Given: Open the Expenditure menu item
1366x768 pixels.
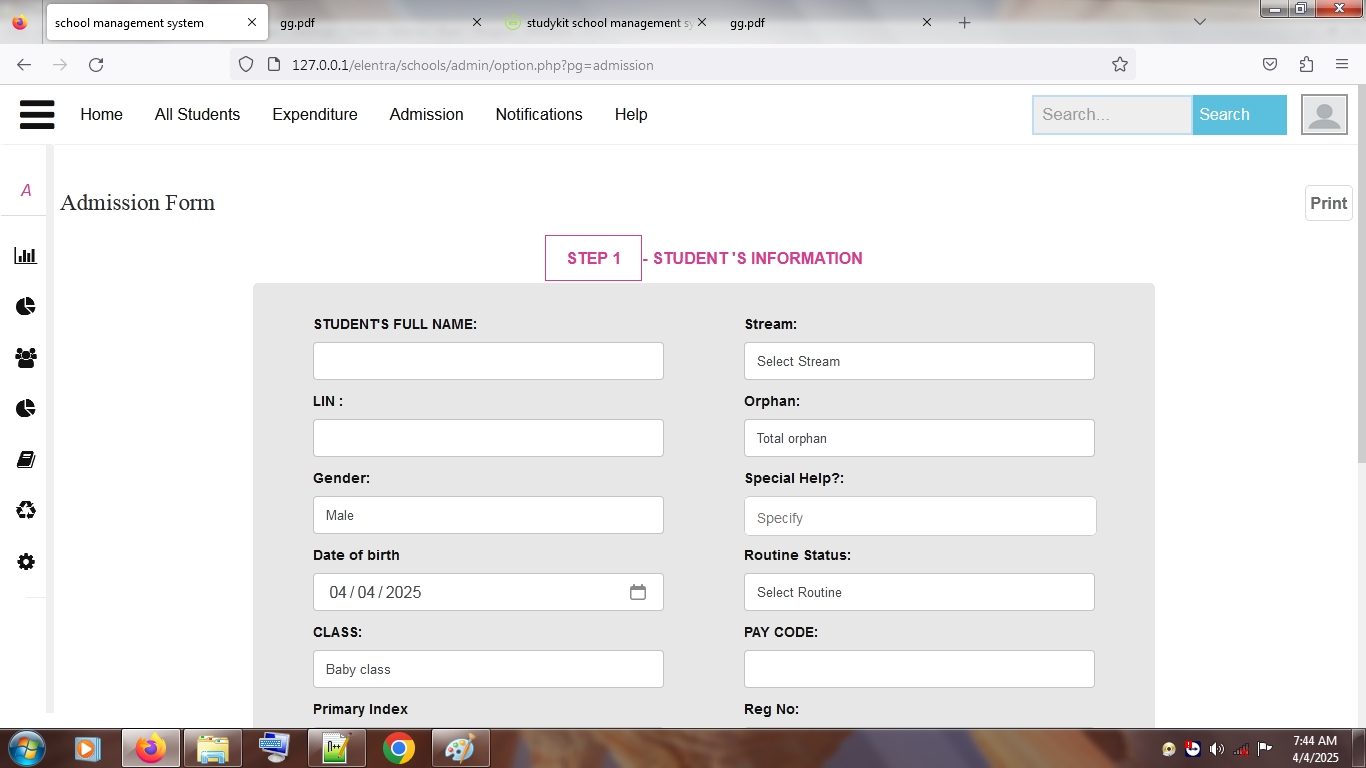Looking at the screenshot, I should click(314, 114).
